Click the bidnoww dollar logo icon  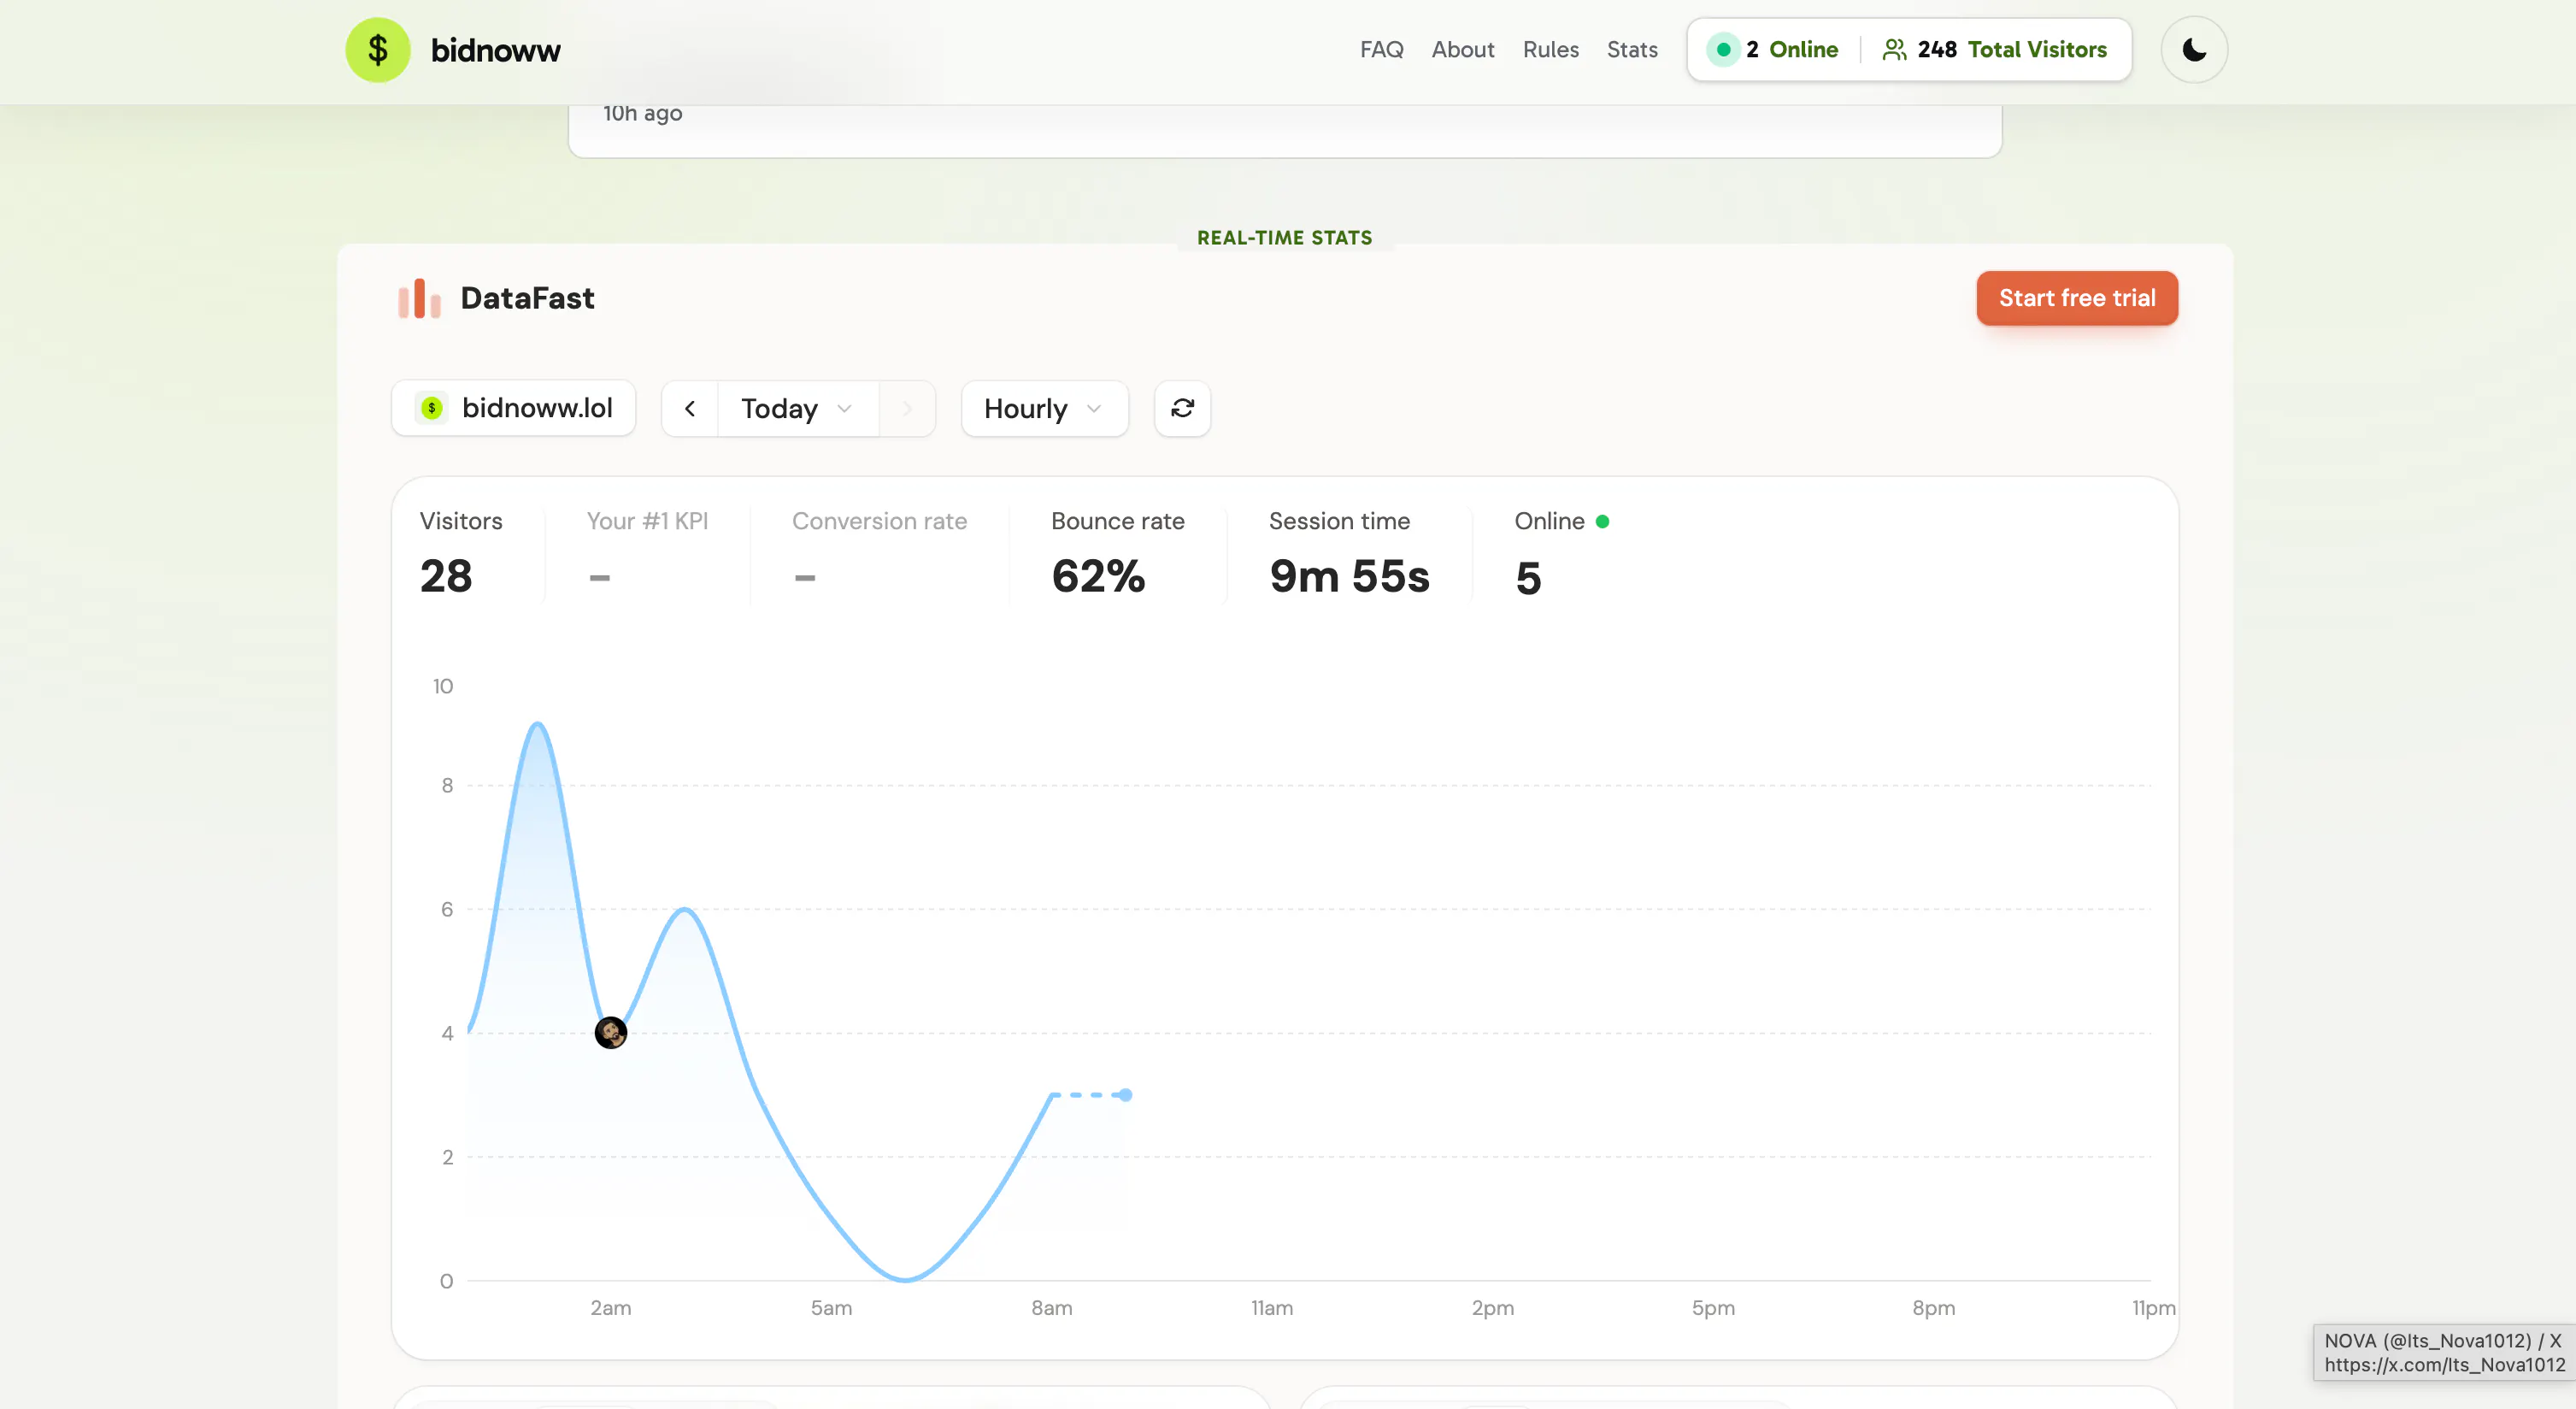coord(377,50)
